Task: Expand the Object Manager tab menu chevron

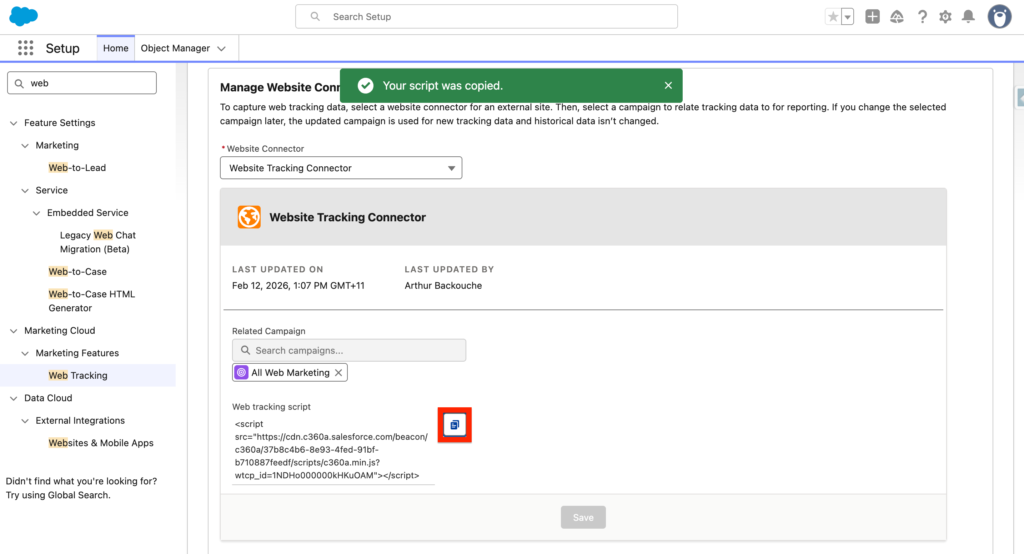Action: [222, 48]
